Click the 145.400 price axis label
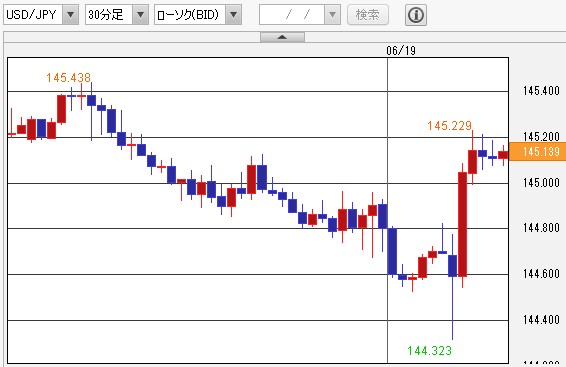 [x=541, y=91]
